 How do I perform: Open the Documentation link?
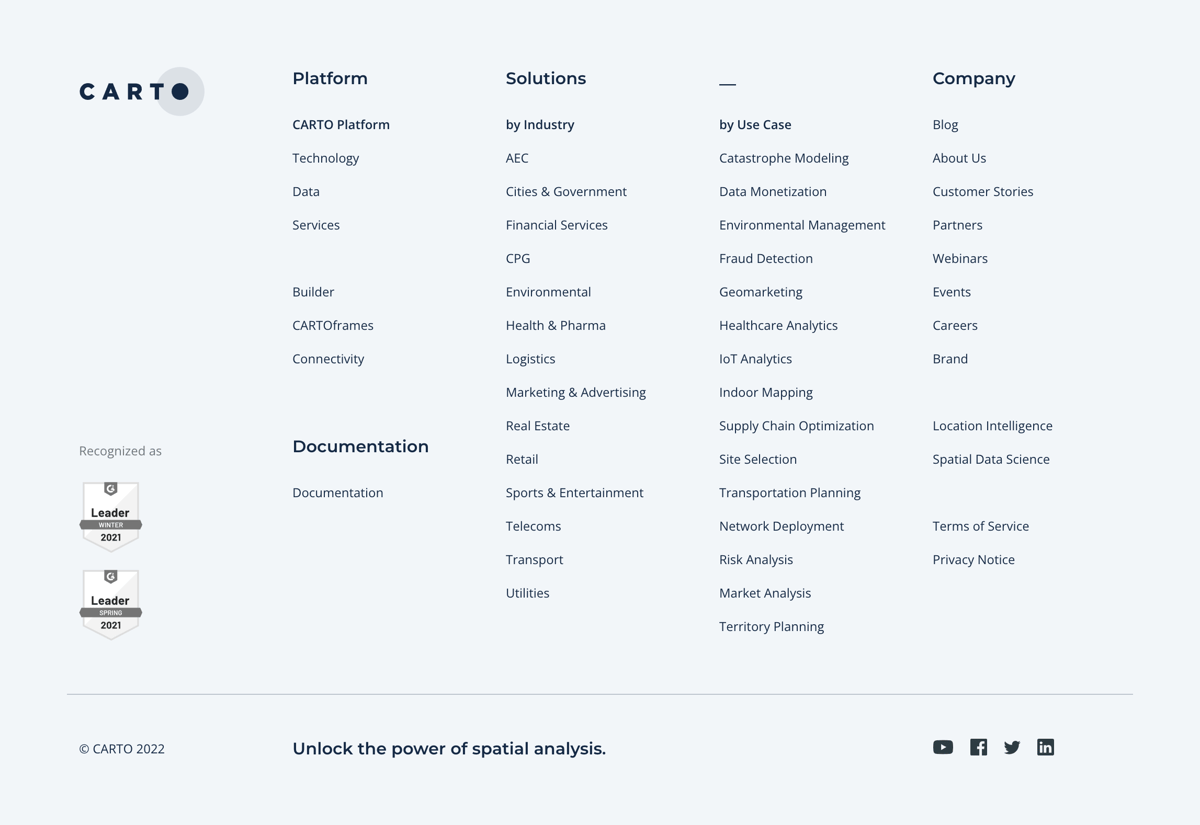pos(337,492)
